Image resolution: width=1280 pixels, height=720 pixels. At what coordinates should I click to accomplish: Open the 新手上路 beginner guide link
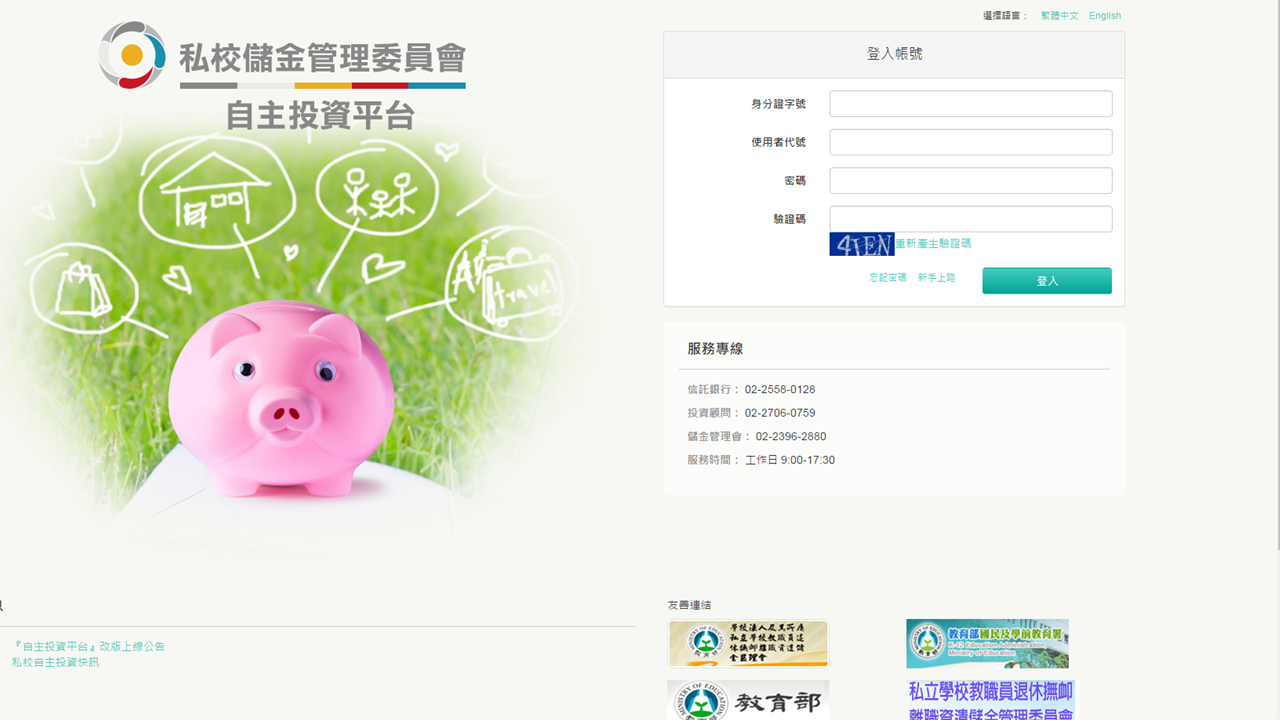936,277
